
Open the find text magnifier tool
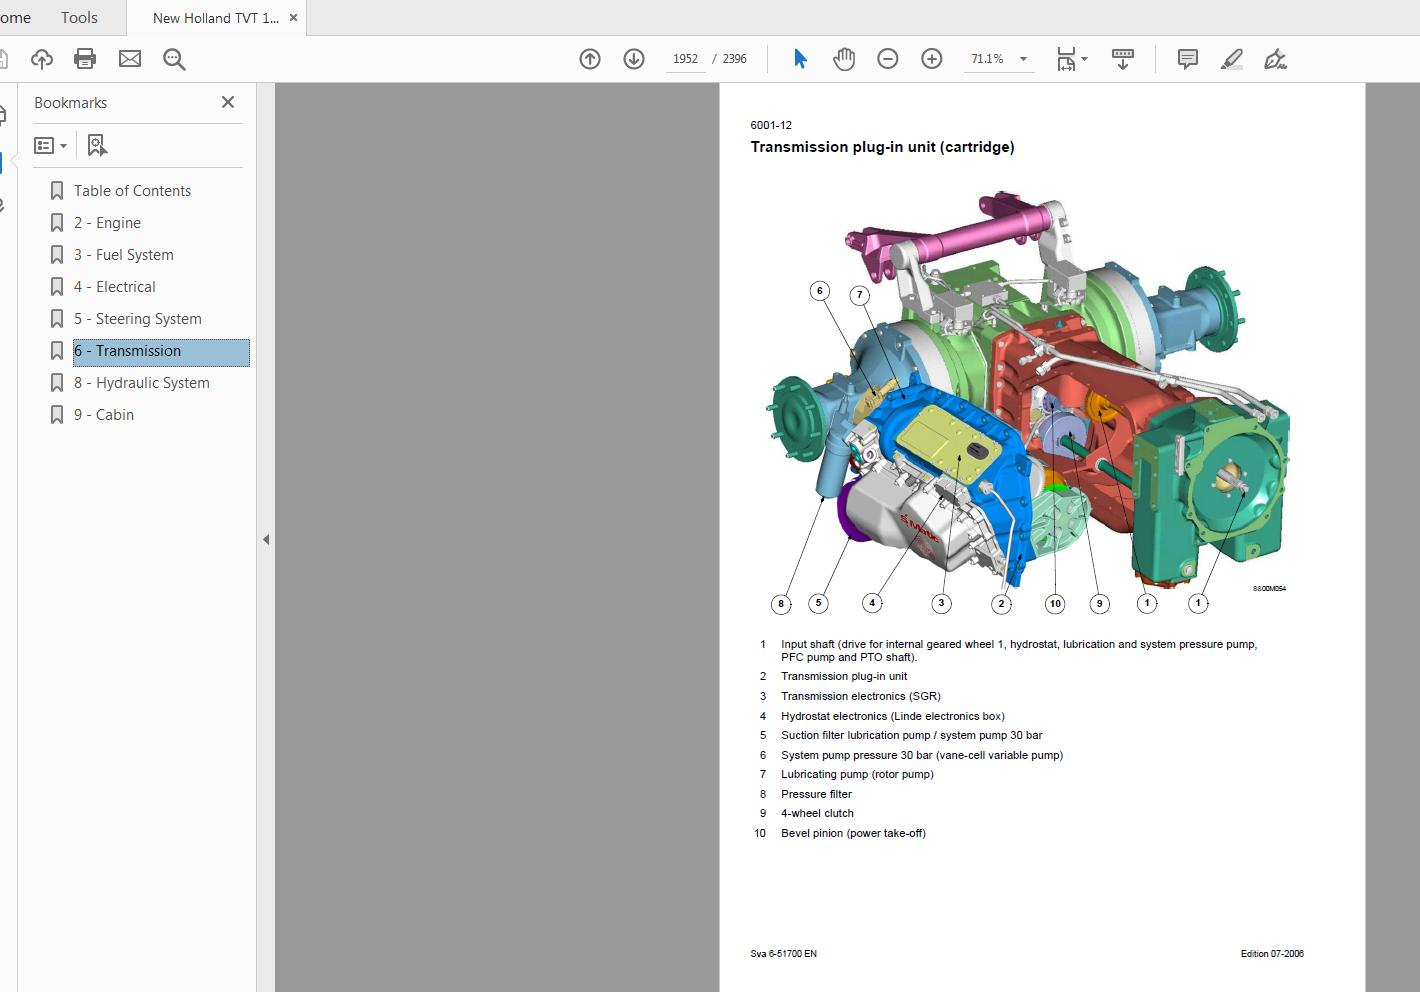coord(174,59)
